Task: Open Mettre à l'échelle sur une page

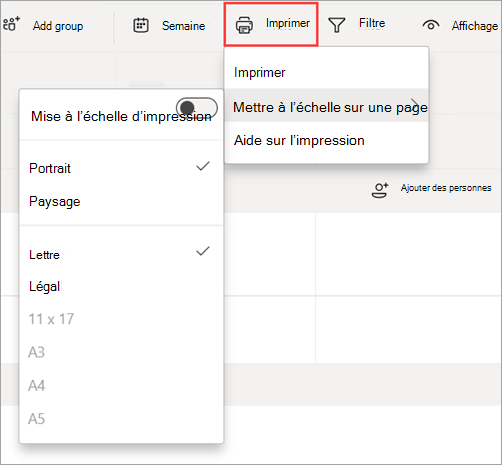Action: 326,105
